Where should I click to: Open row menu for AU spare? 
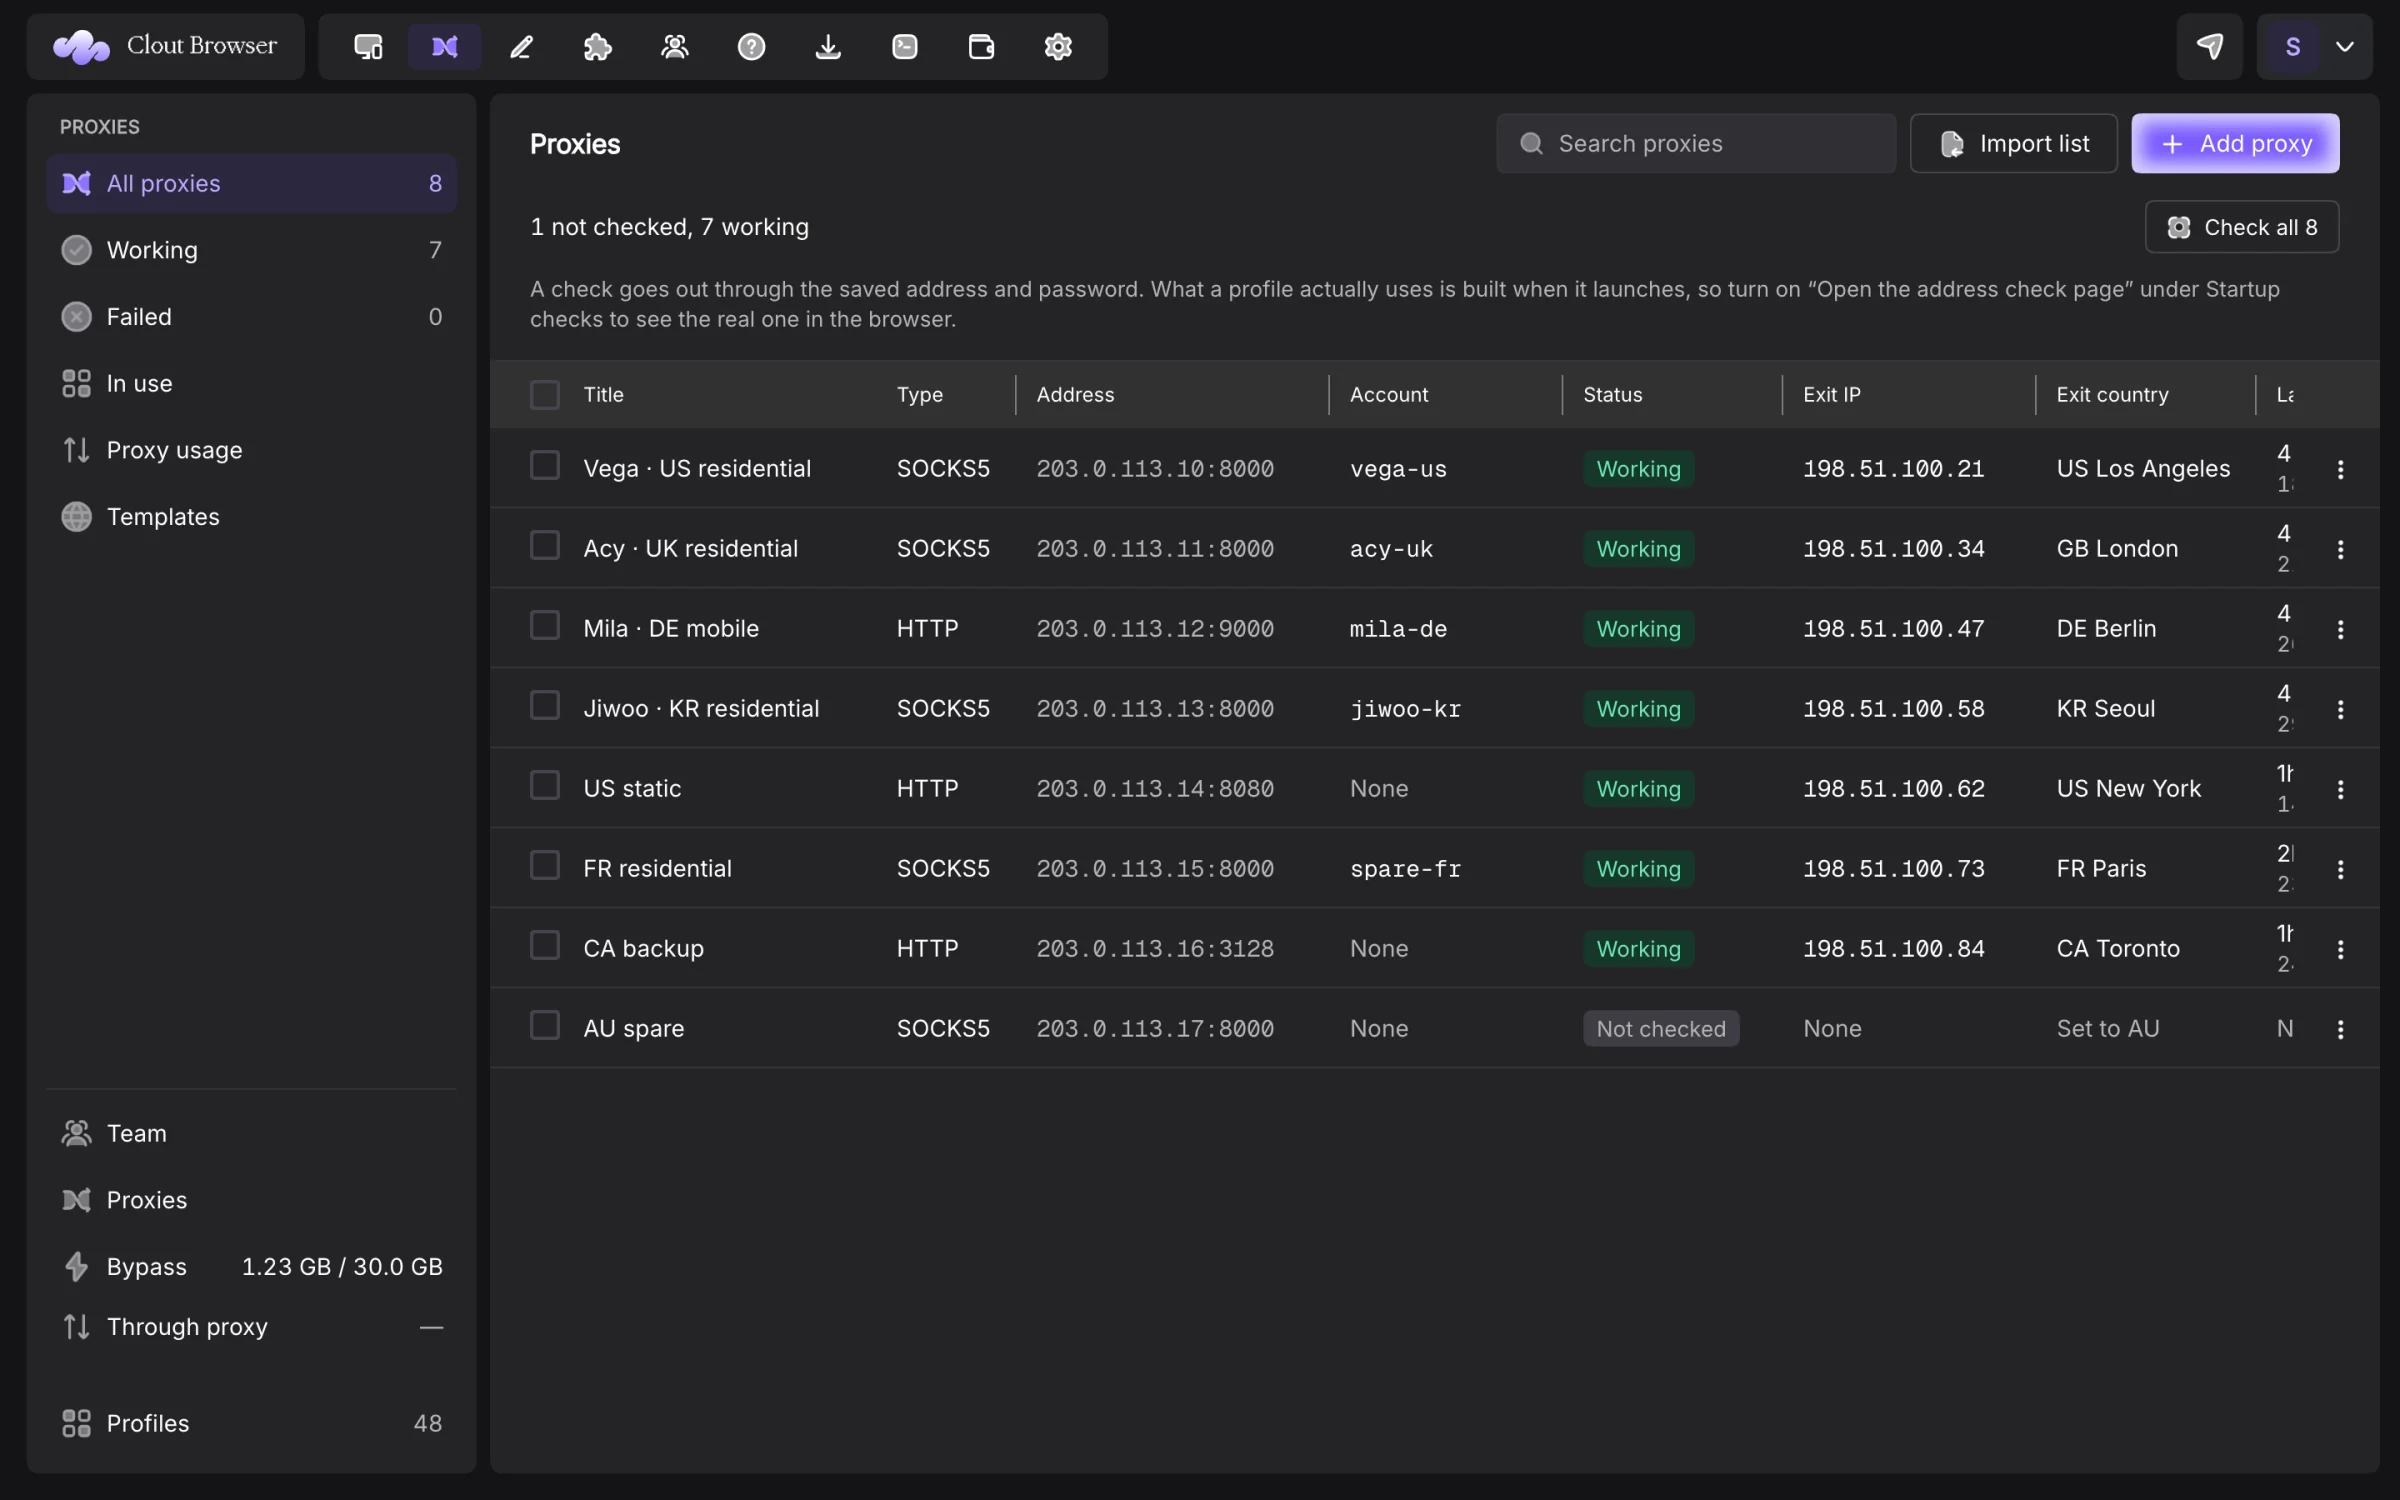coord(2340,1029)
